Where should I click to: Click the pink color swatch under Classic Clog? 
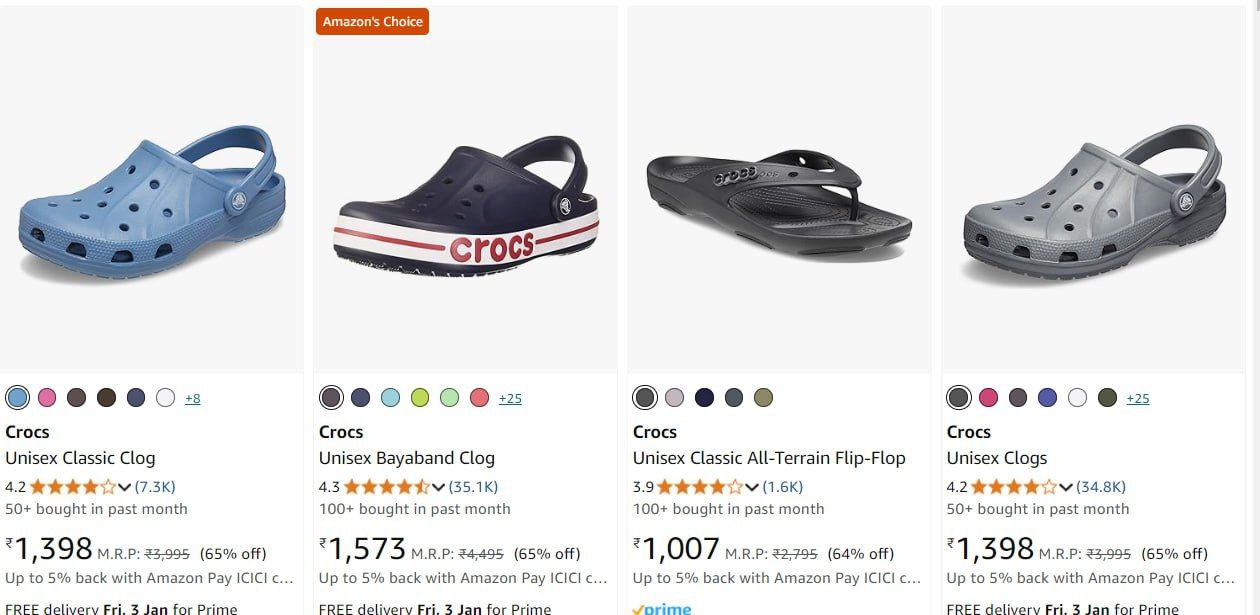click(x=47, y=398)
